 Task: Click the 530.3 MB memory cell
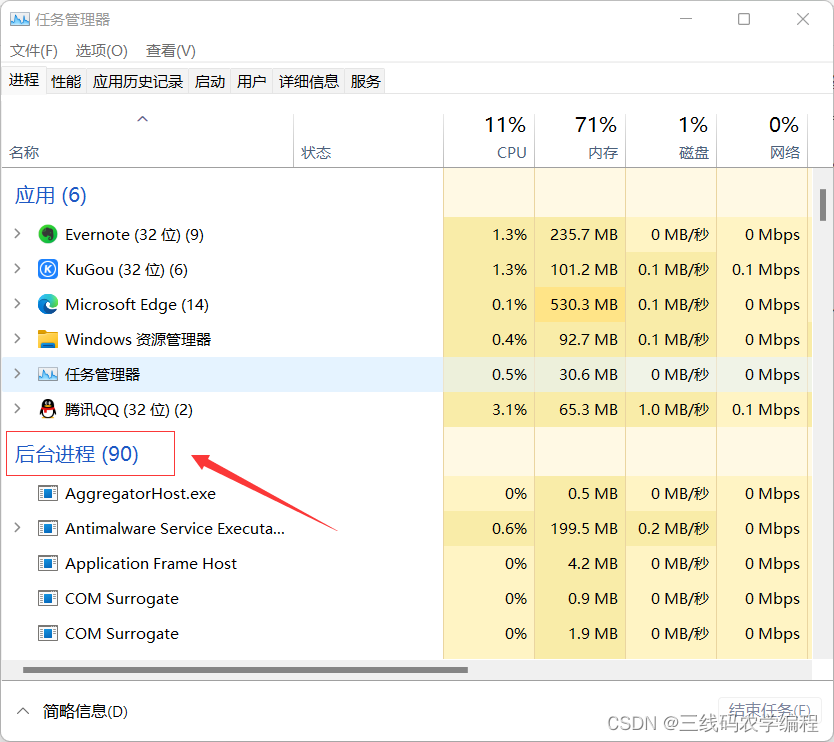tap(580, 304)
